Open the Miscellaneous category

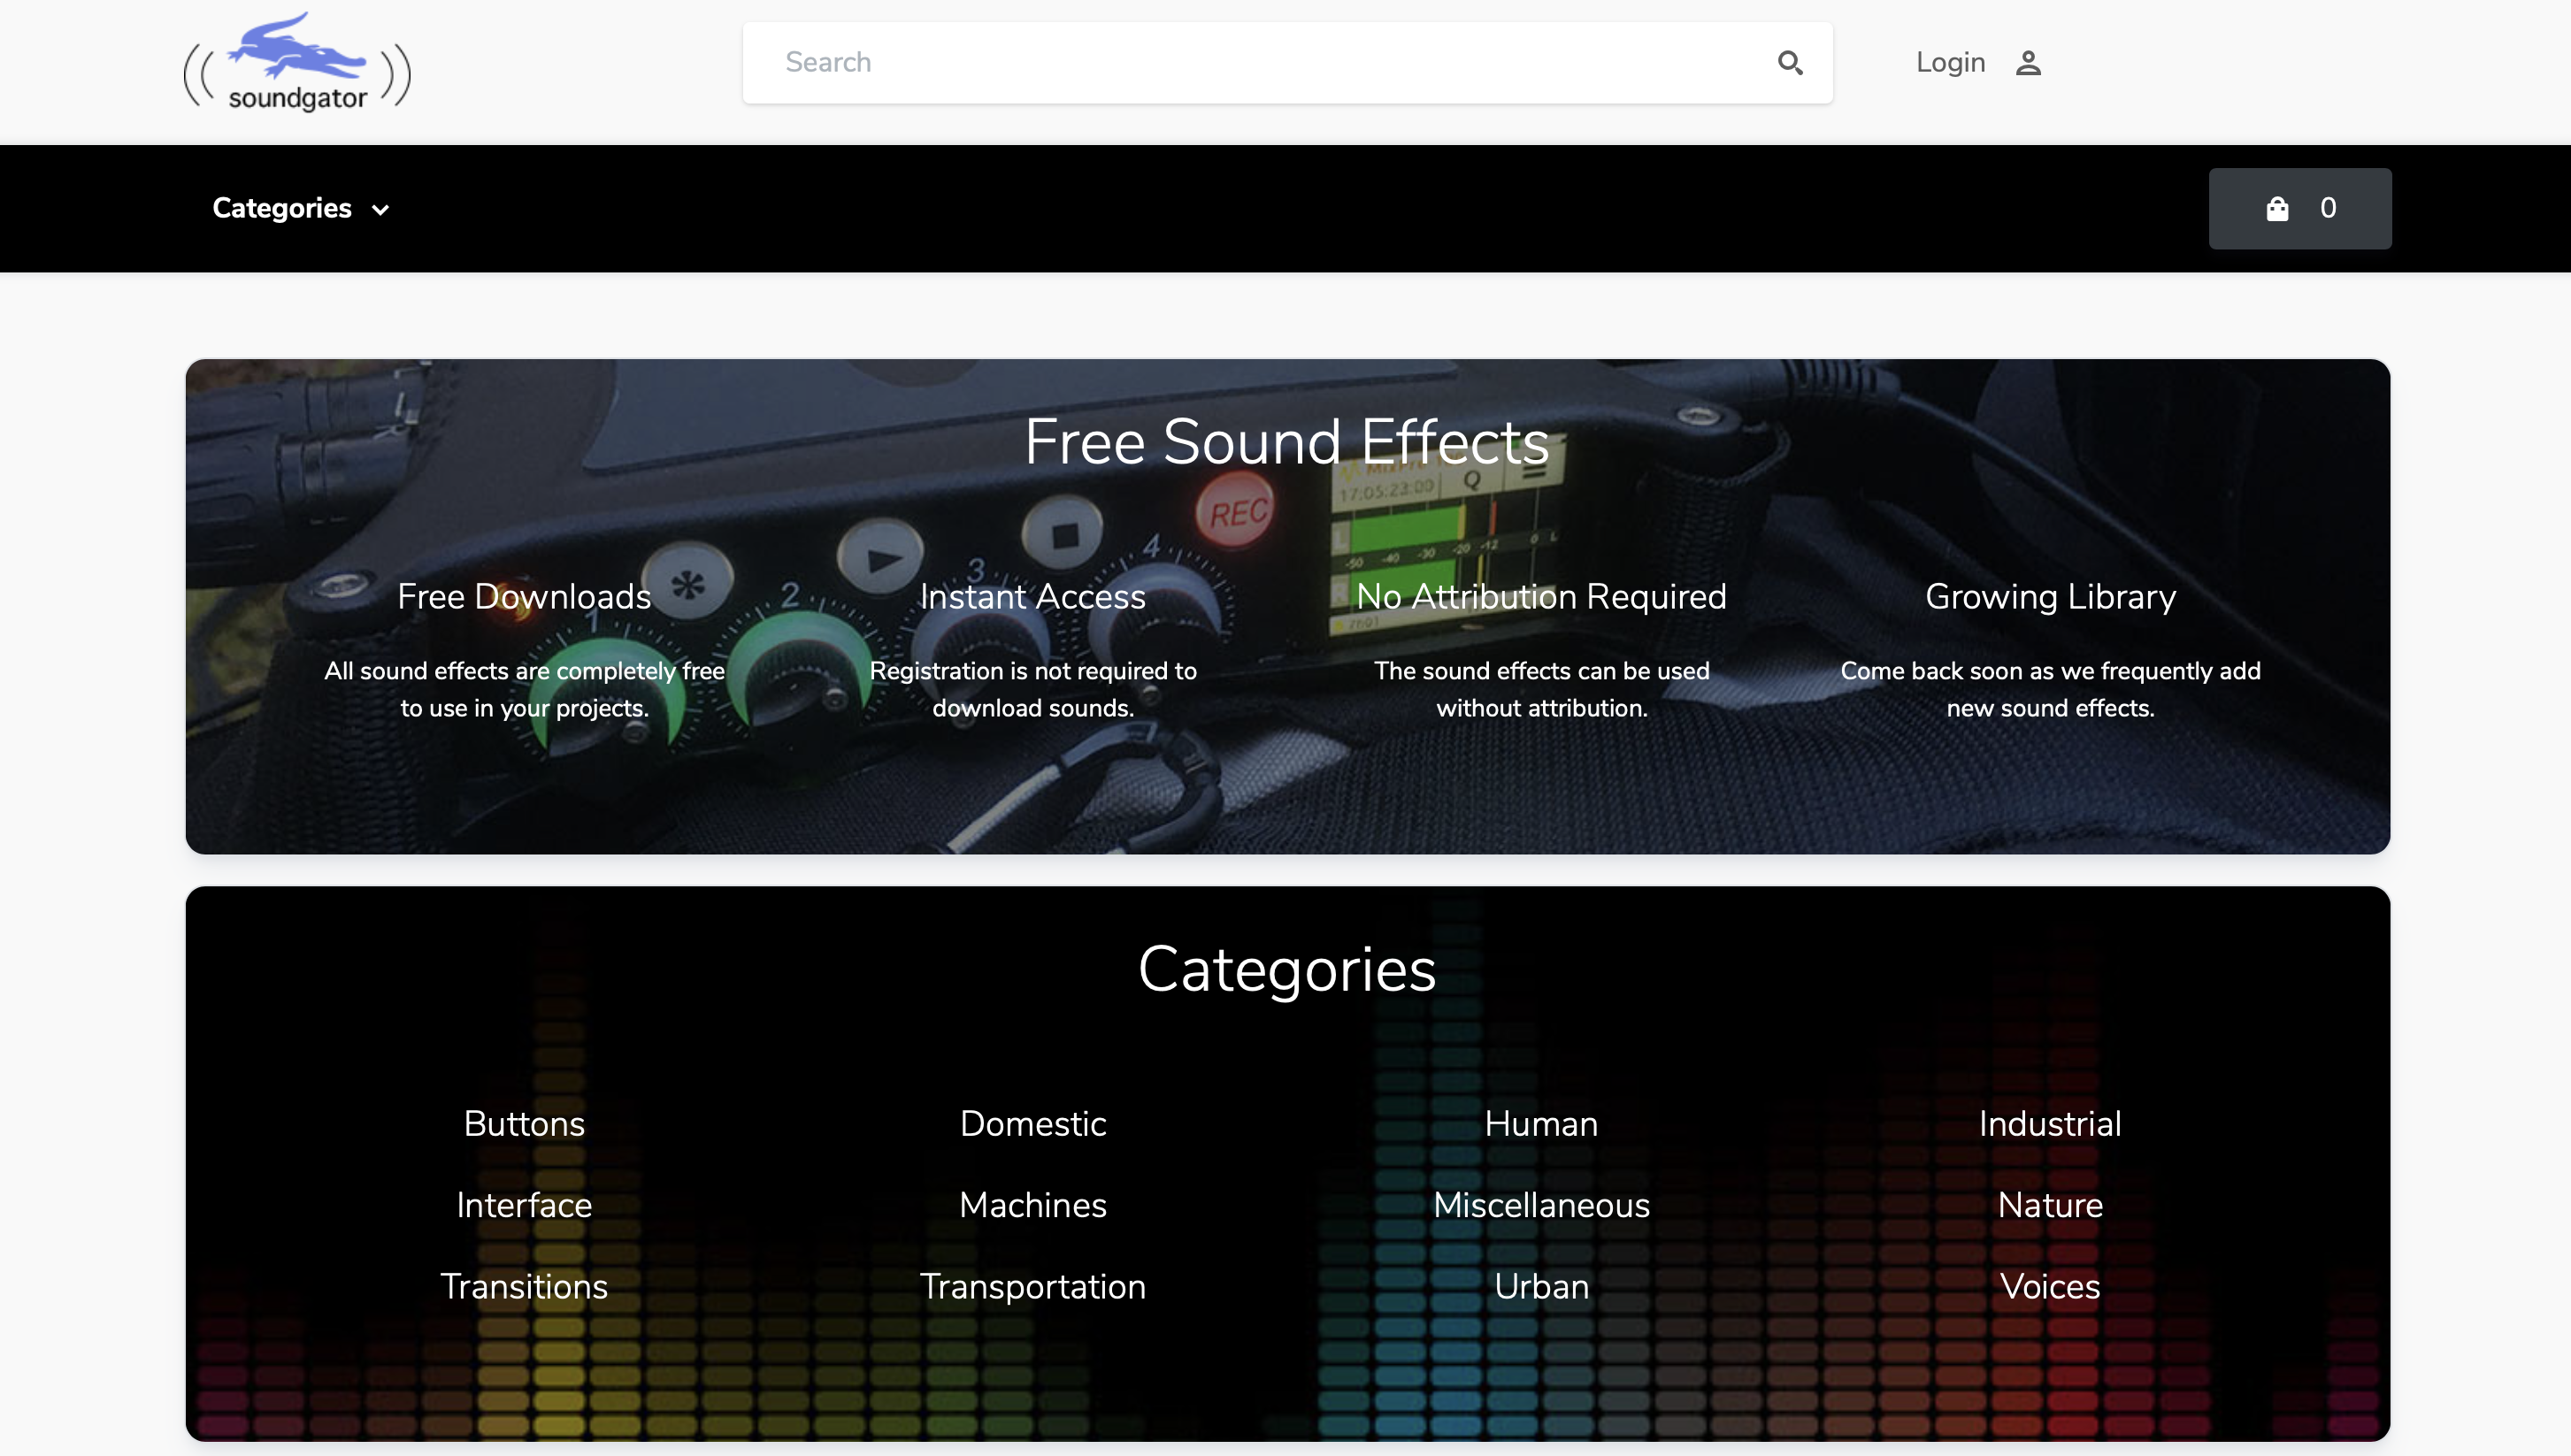(1541, 1205)
